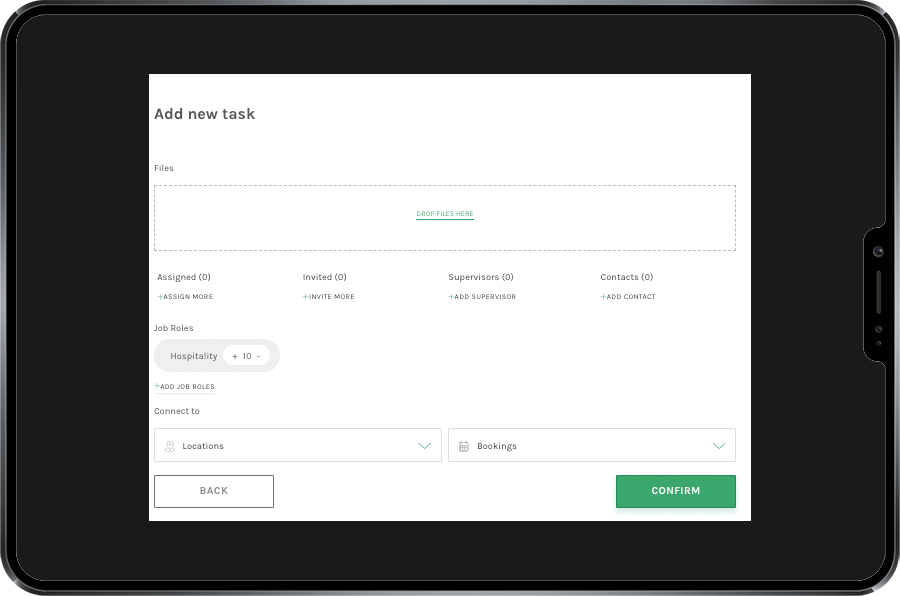Click the Assigned (0) heading

(184, 277)
